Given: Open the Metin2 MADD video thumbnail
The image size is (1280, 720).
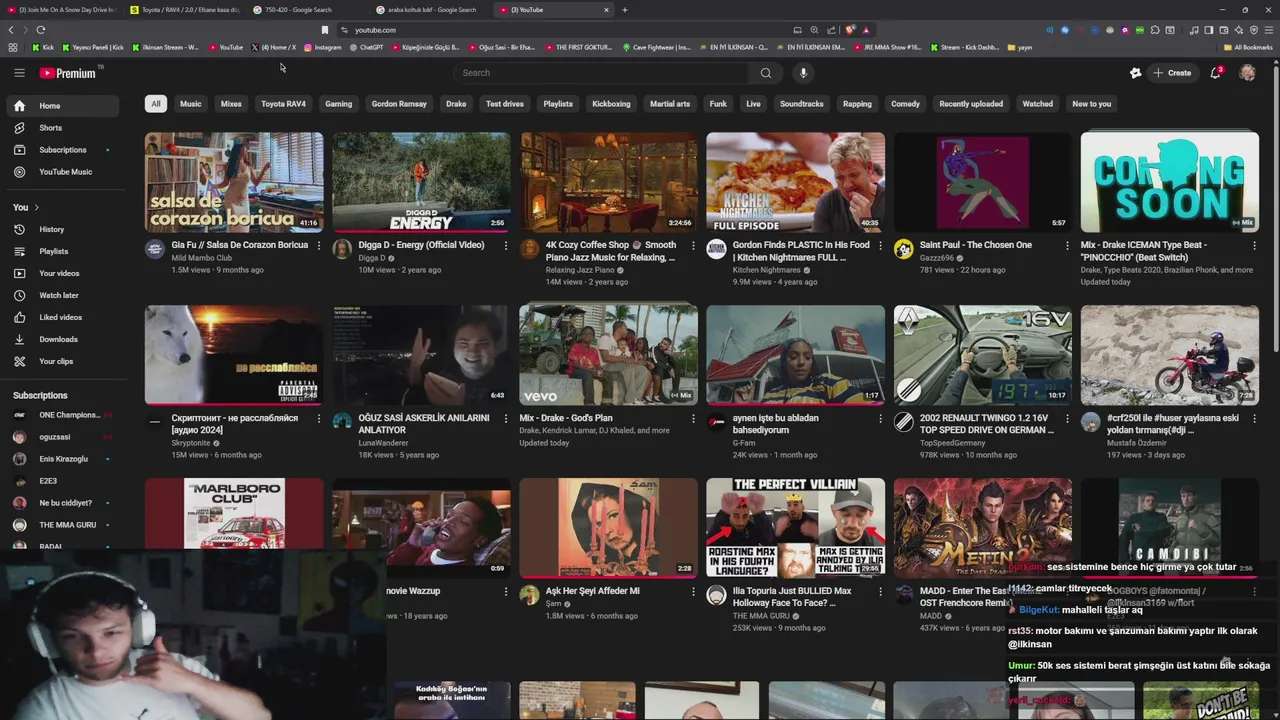Looking at the screenshot, I should (x=982, y=528).
